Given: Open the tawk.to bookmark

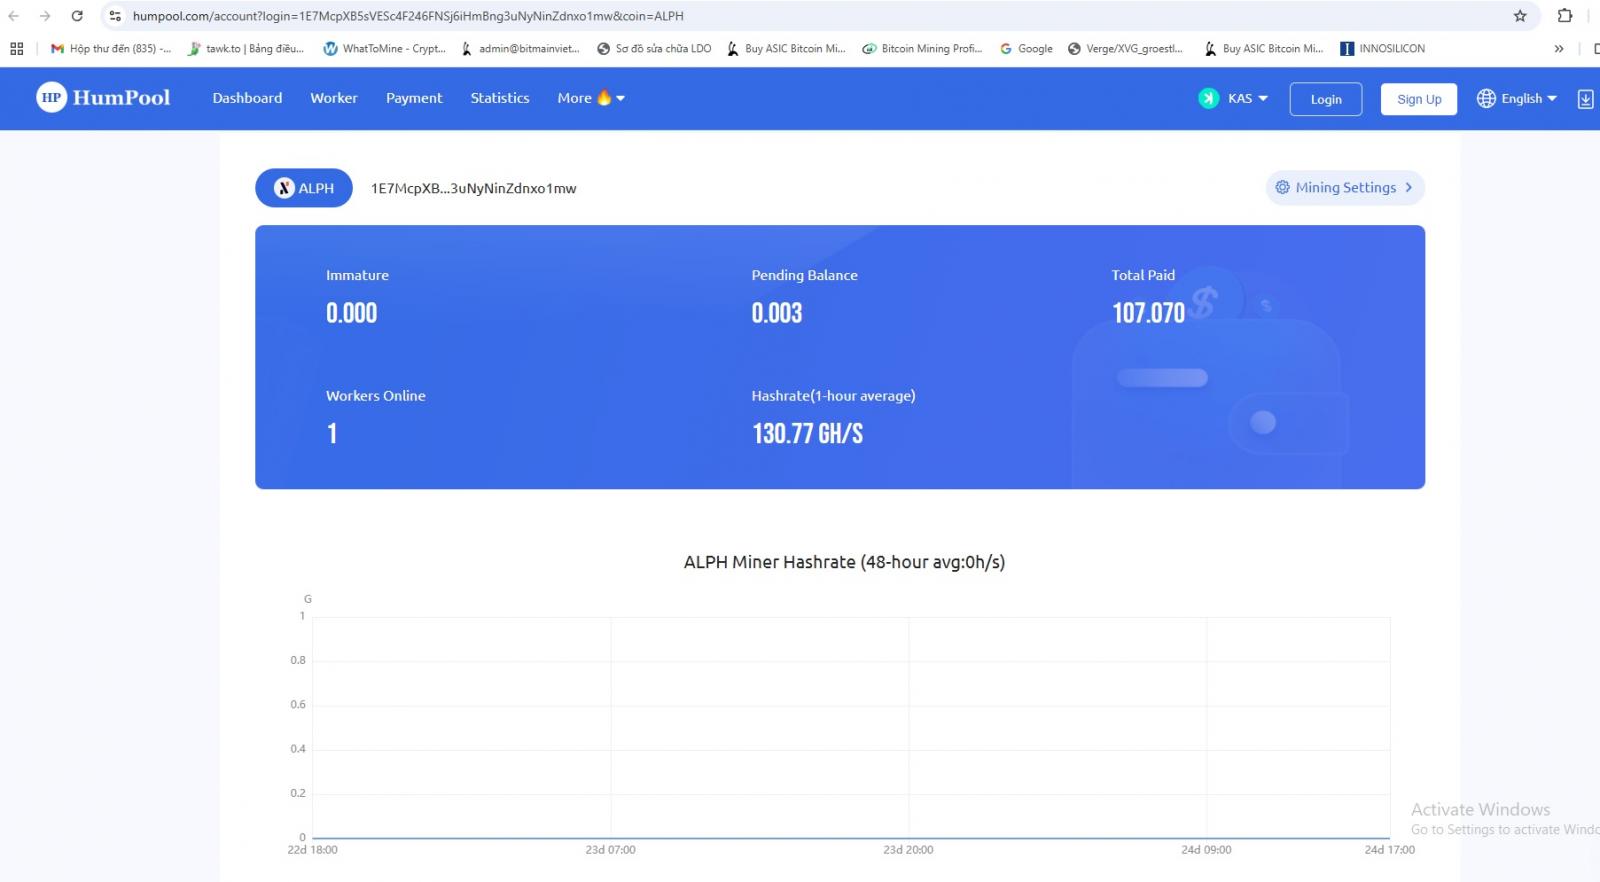Looking at the screenshot, I should 246,48.
